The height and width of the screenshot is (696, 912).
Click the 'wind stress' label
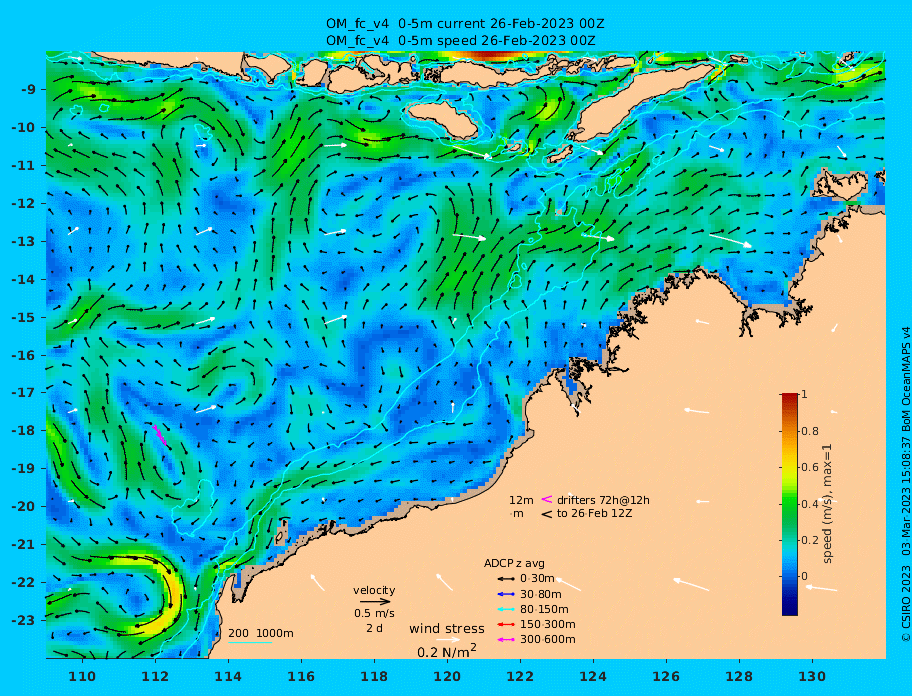447,629
